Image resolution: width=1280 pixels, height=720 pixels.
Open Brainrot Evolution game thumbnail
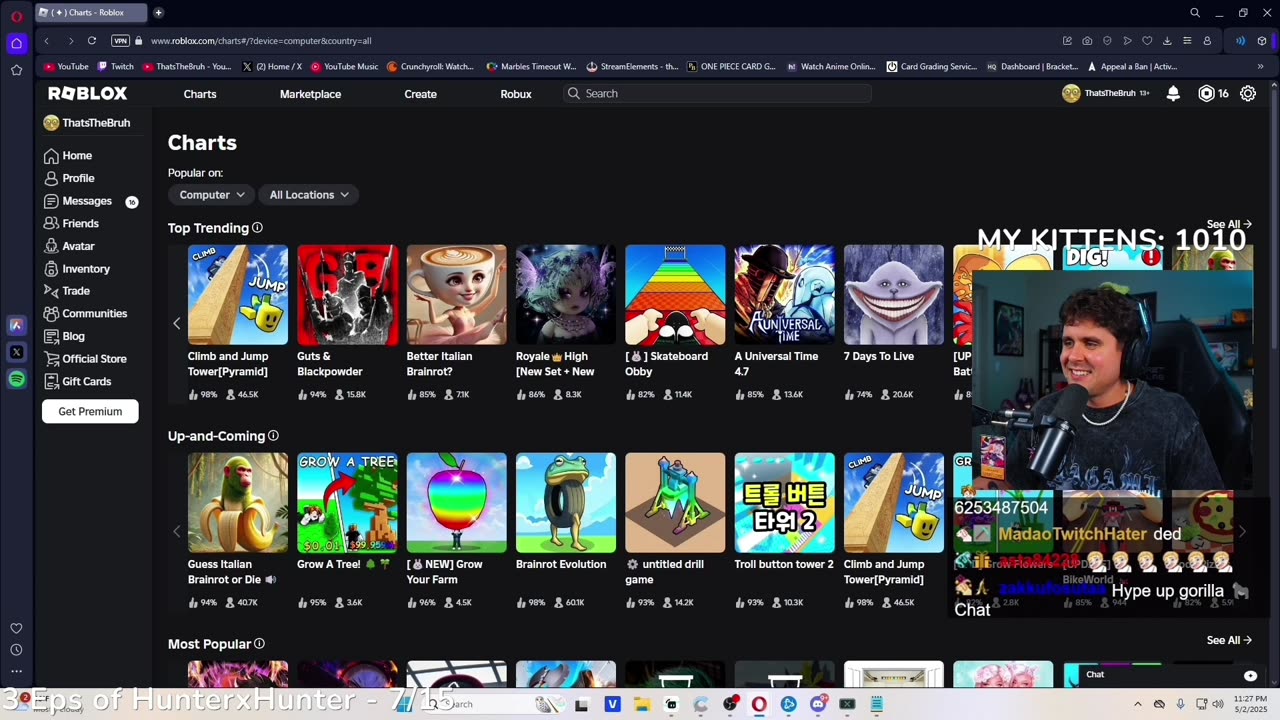coord(566,503)
